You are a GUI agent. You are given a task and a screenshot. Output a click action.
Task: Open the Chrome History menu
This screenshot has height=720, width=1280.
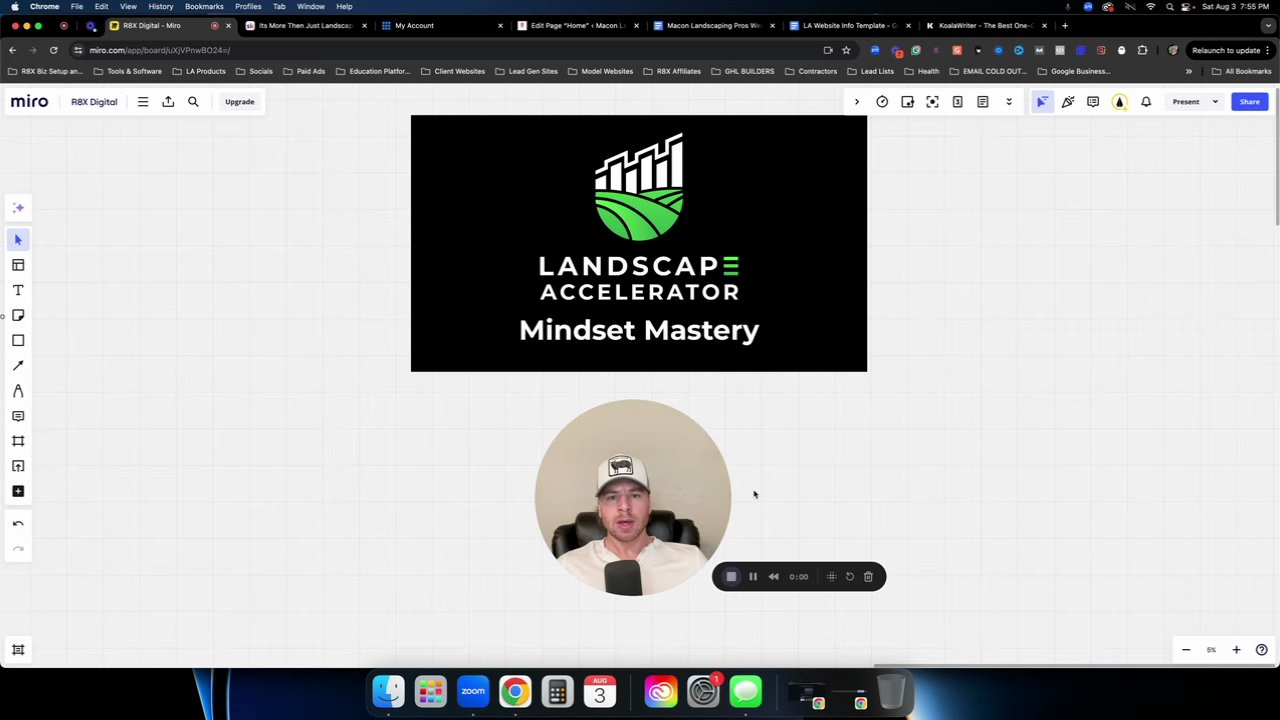[x=160, y=7]
